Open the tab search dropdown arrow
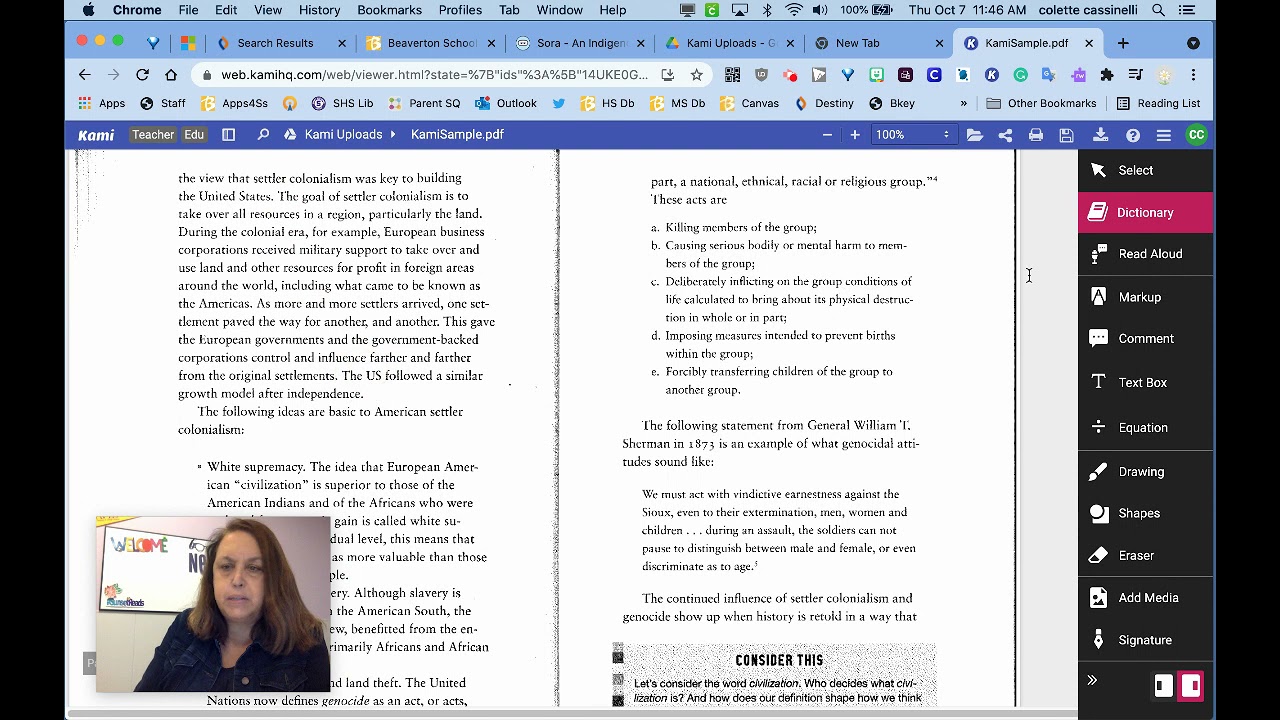This screenshot has height=720, width=1280. pos(1193,43)
